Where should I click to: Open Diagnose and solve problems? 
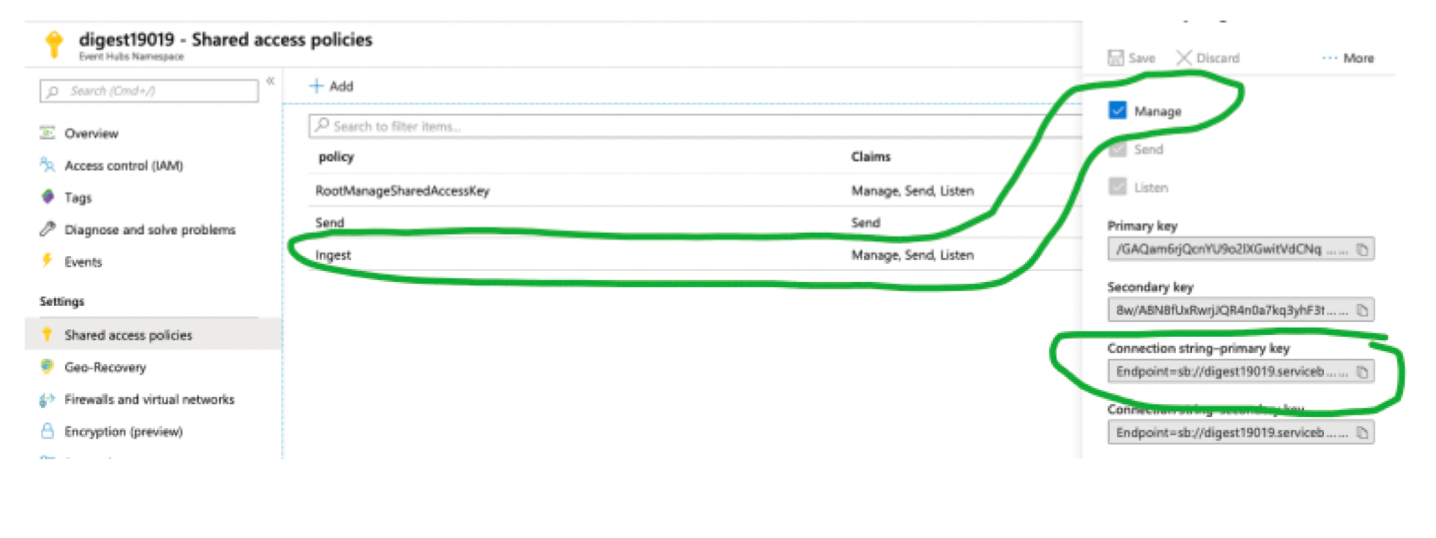coord(150,229)
